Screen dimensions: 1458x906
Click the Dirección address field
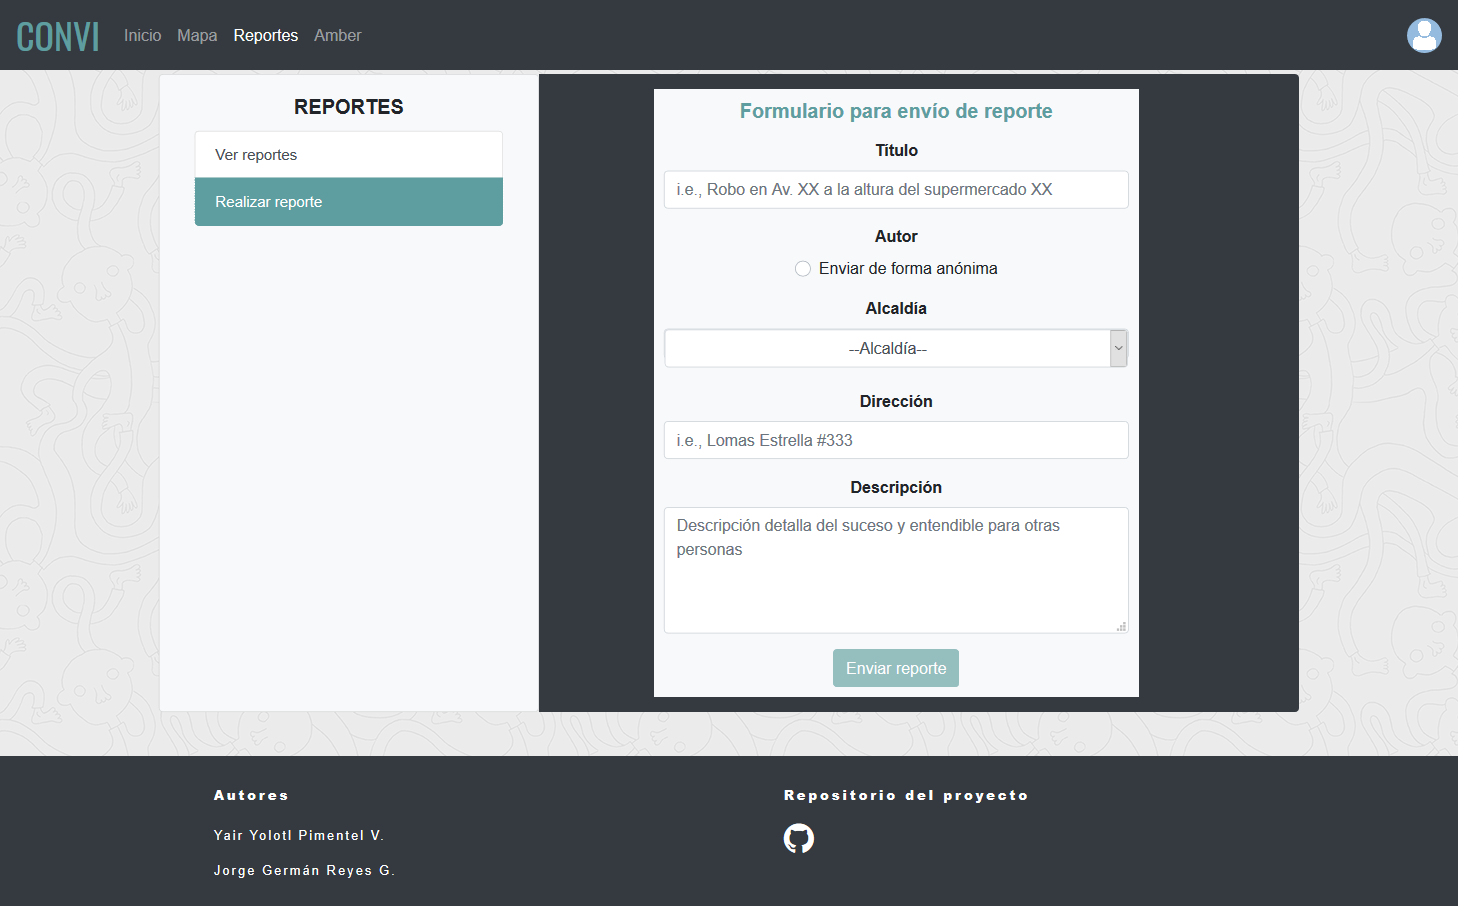[x=896, y=440]
